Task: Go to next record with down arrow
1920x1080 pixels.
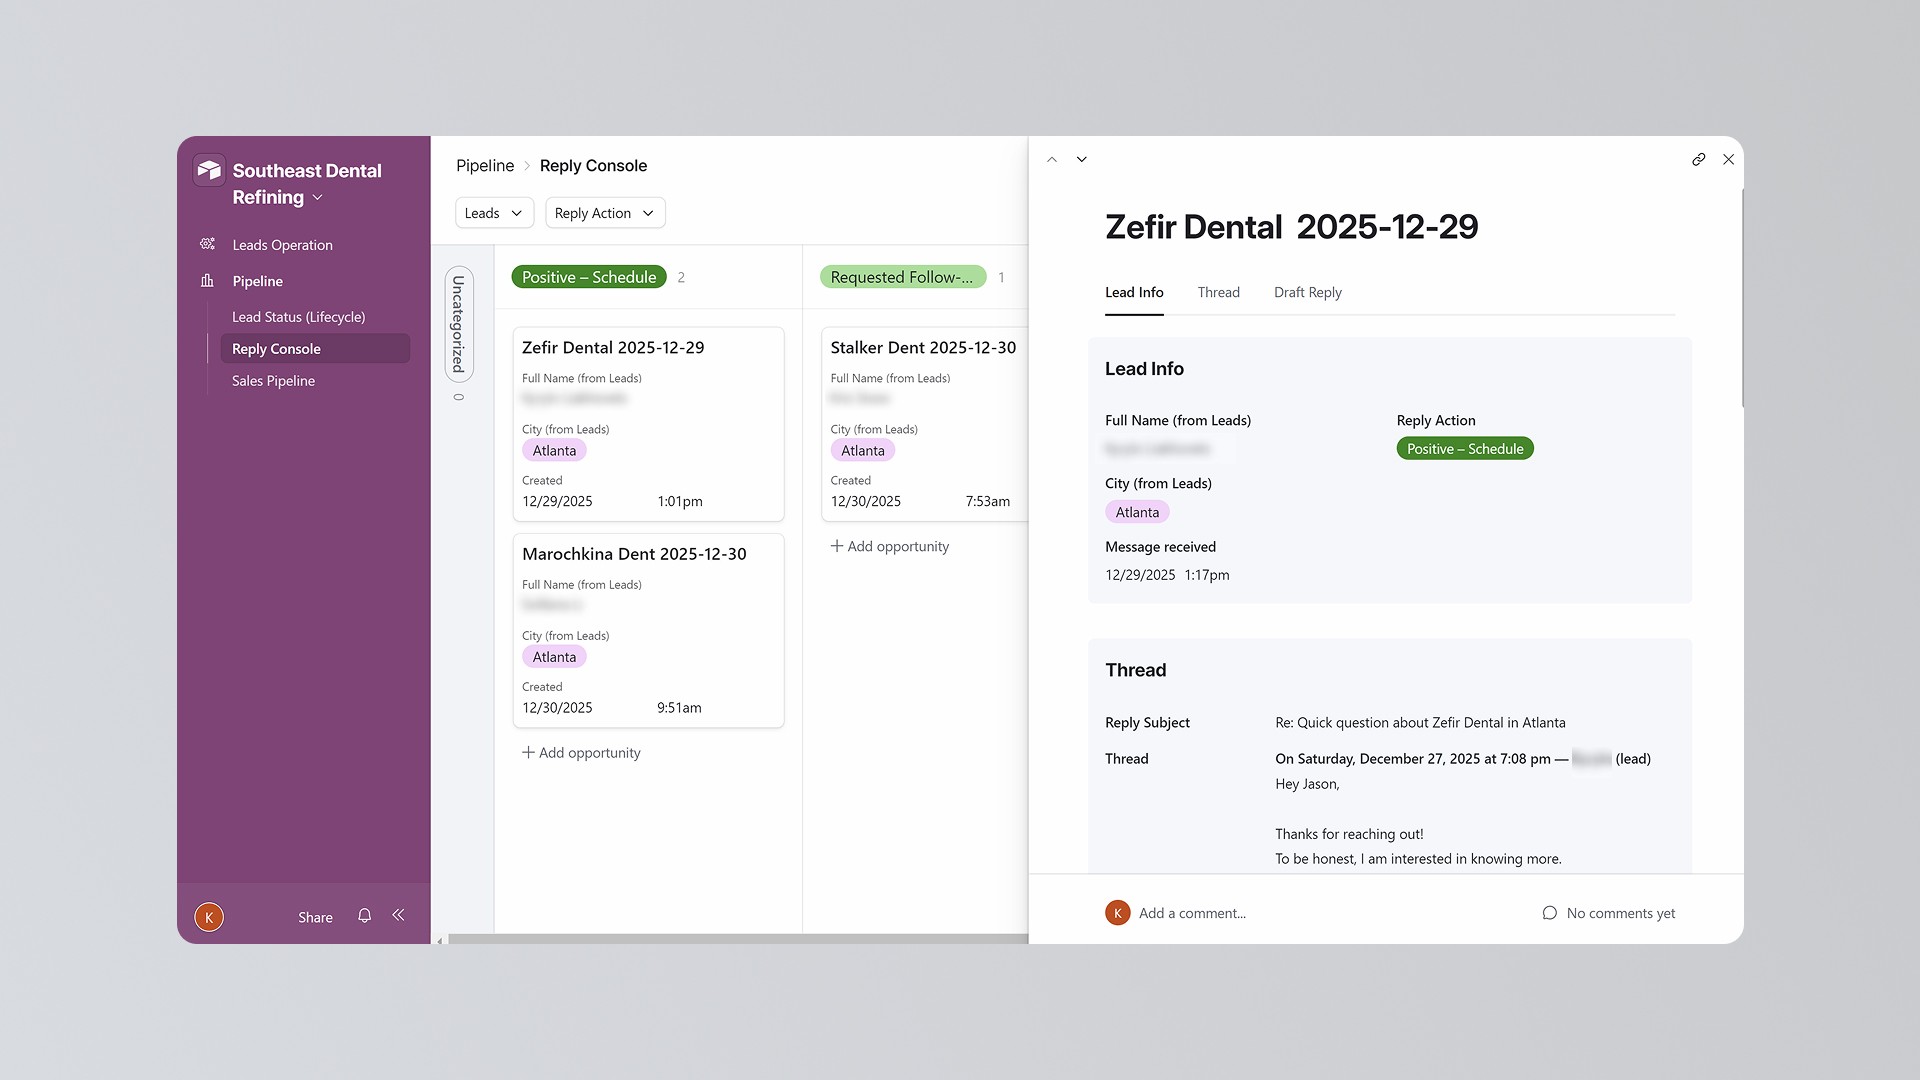Action: click(1081, 159)
